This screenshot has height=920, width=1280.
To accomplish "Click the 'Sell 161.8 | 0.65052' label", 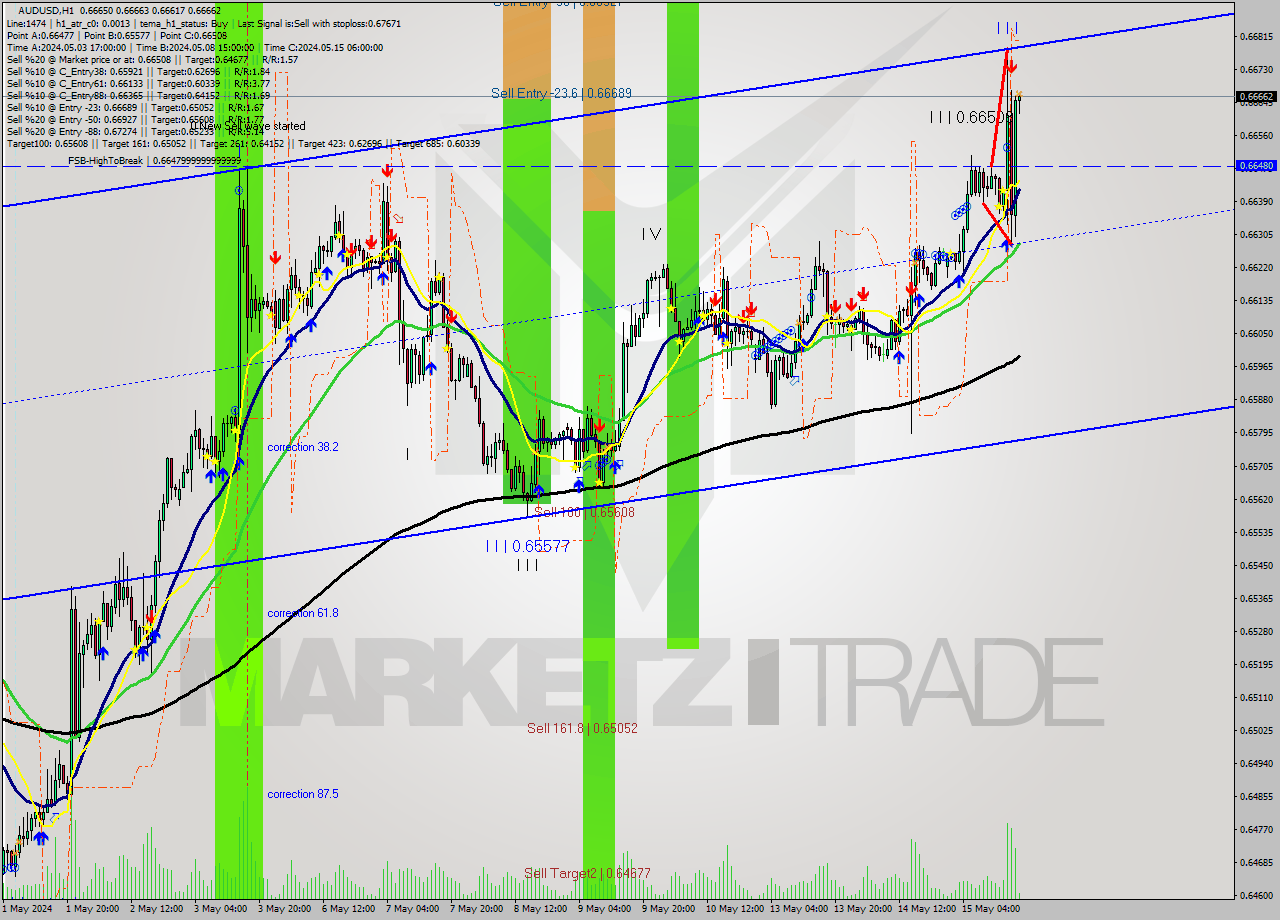I will tap(582, 728).
